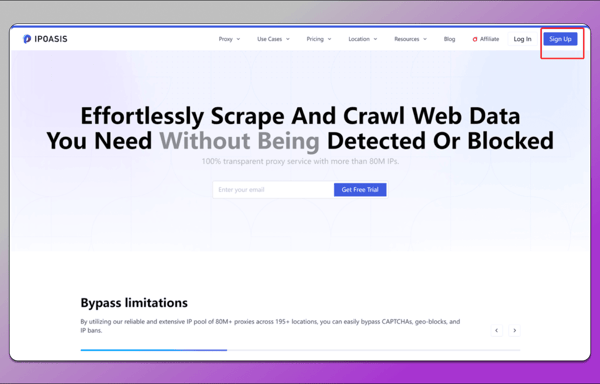Go to the Blog page
The image size is (600, 384).
point(450,39)
